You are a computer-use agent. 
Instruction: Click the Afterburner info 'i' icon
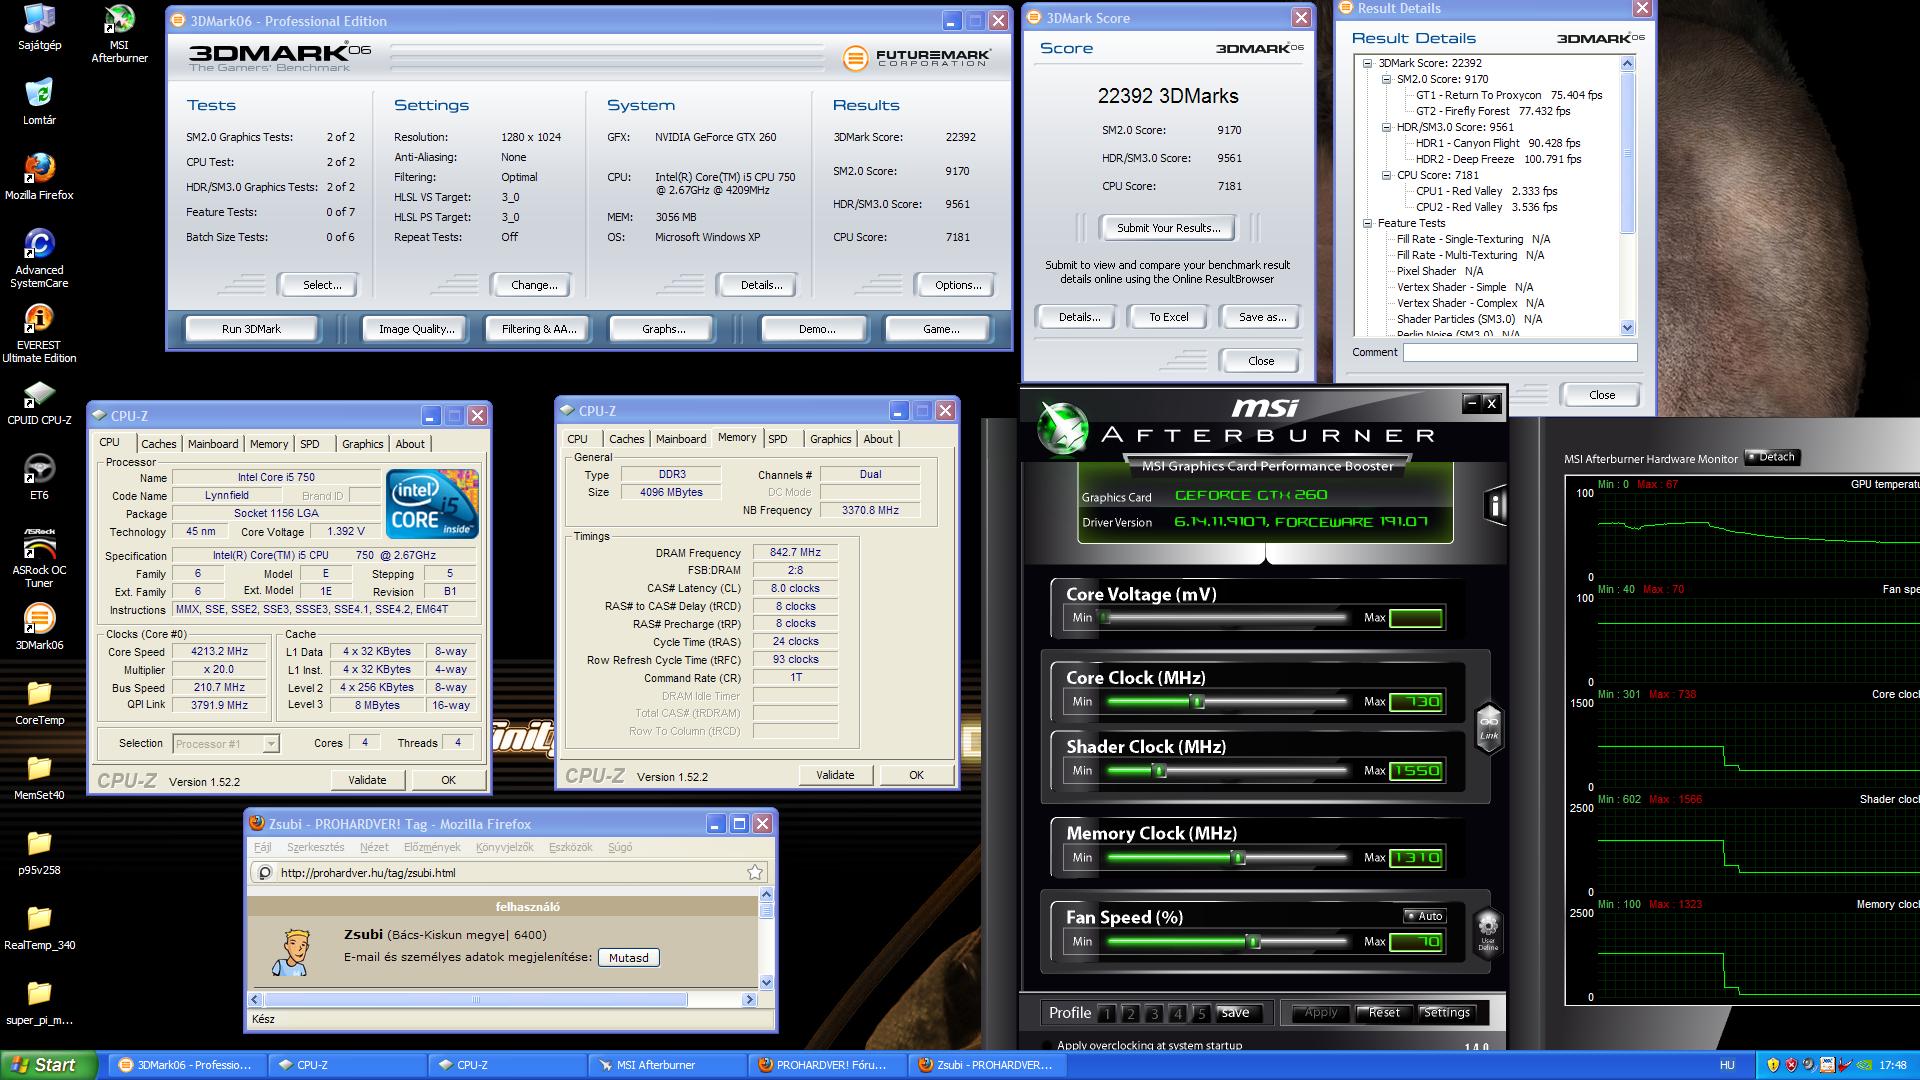[1495, 505]
